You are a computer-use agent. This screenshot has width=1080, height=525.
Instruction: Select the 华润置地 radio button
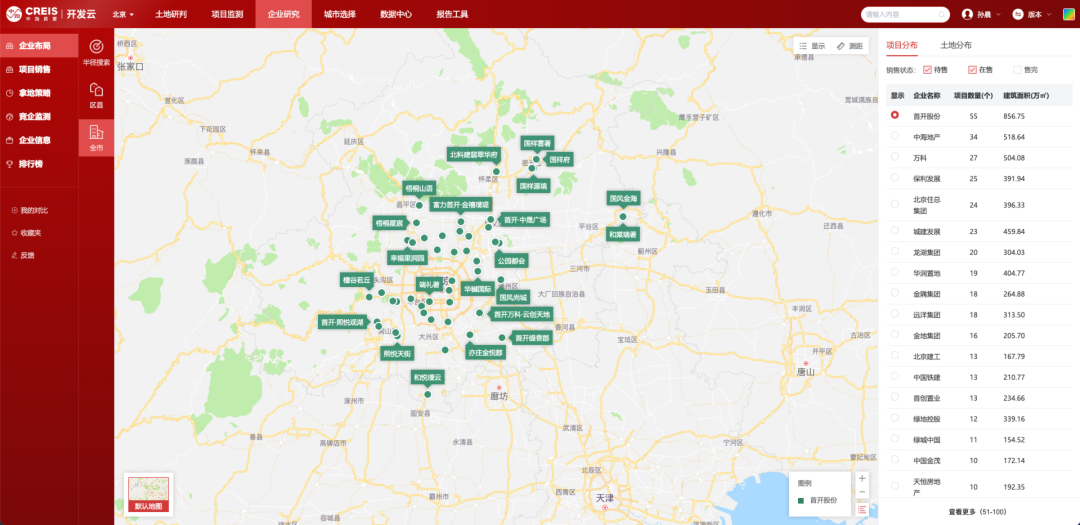[x=895, y=272]
